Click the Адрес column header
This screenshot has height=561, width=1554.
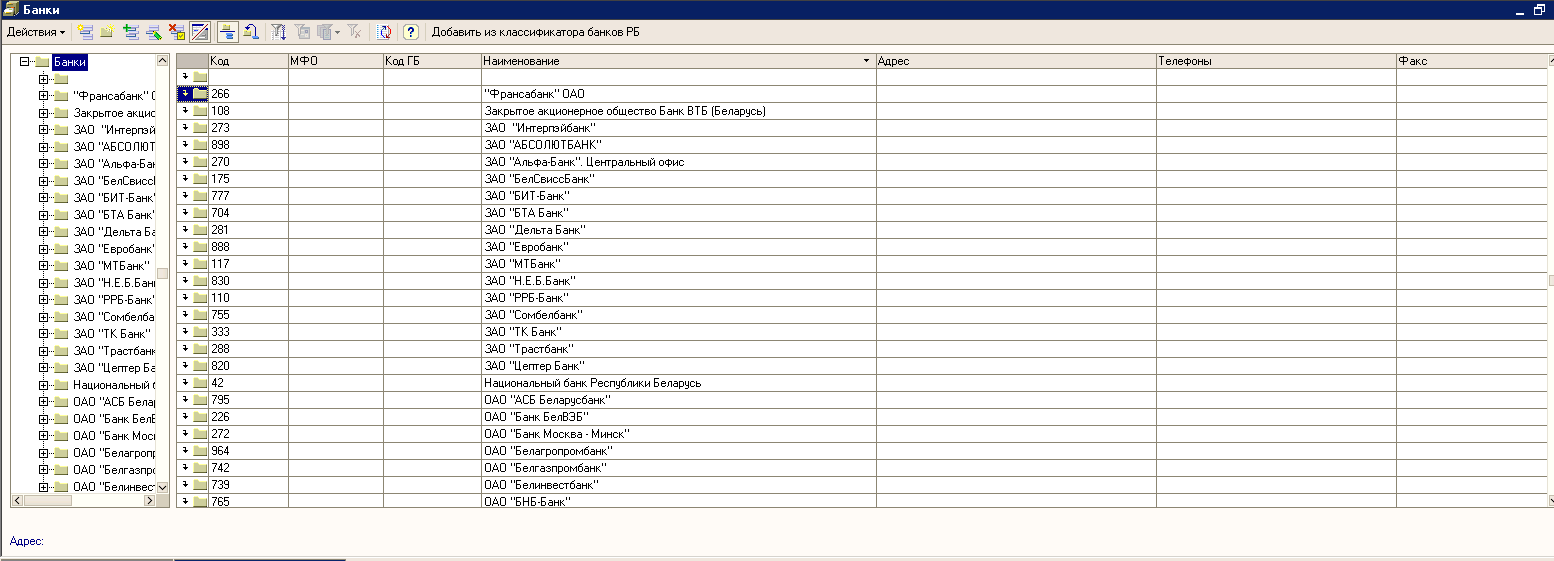pyautogui.click(x=1016, y=61)
